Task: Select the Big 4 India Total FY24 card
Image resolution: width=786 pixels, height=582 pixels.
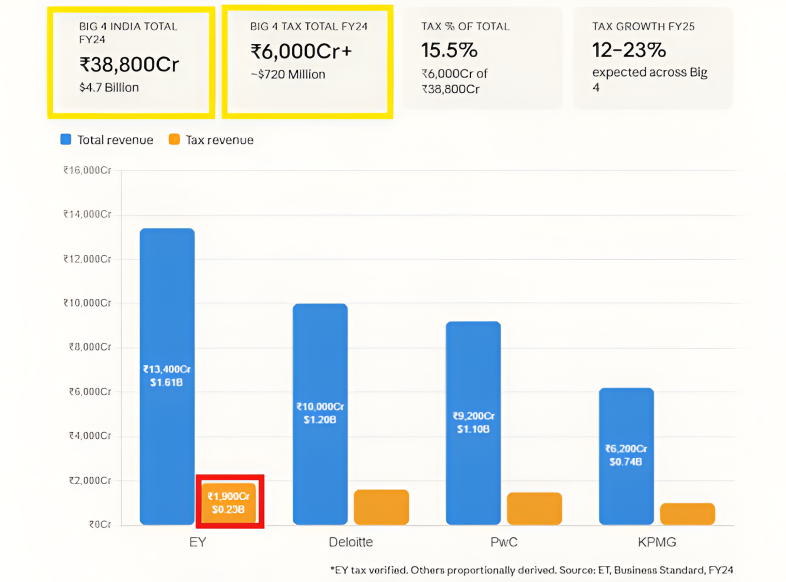Action: (131, 60)
